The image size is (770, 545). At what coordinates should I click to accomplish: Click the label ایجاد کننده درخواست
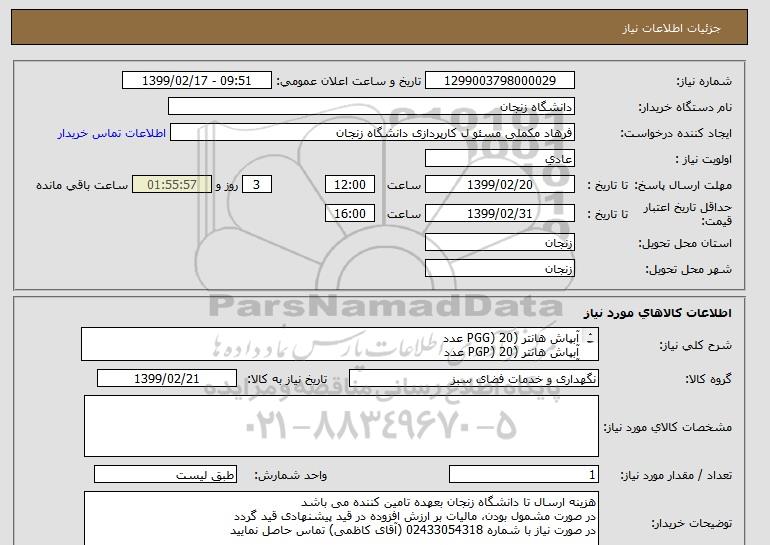tap(676, 133)
